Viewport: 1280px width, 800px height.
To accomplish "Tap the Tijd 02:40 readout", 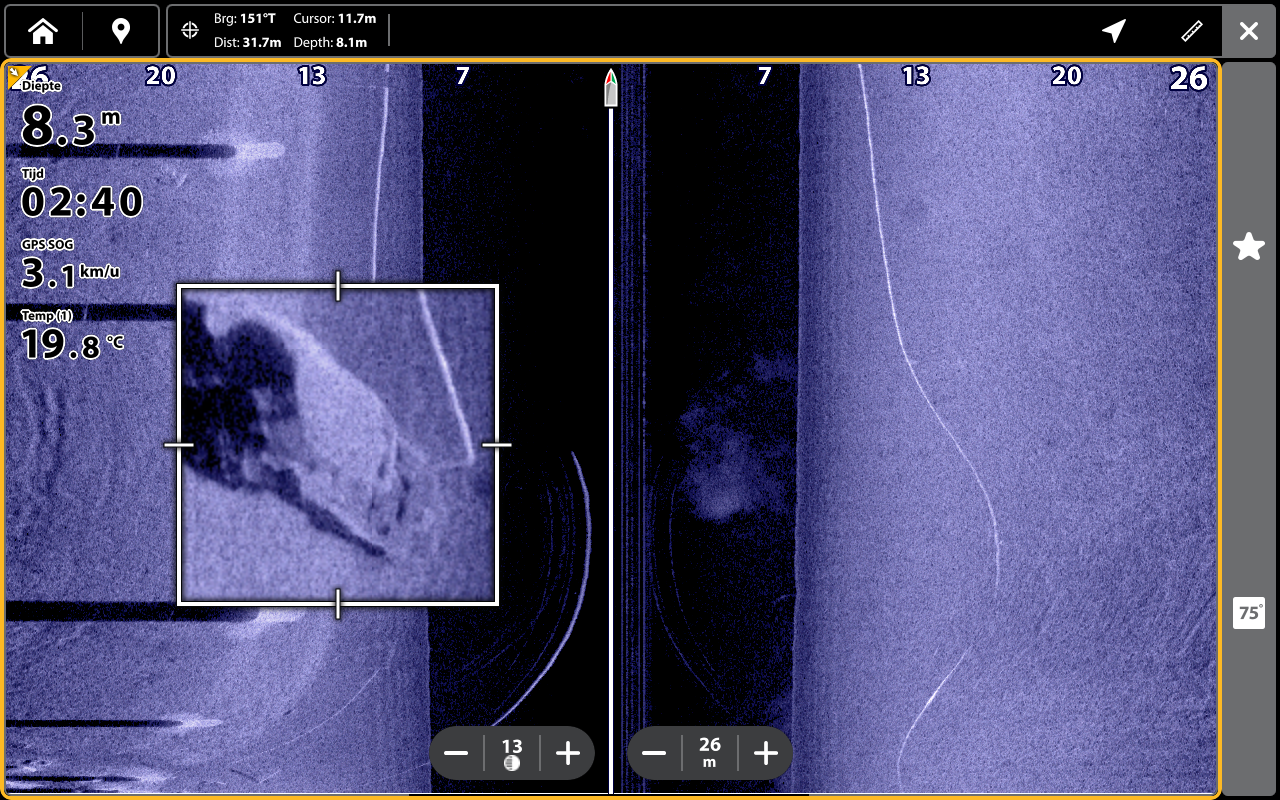I will [x=82, y=194].
